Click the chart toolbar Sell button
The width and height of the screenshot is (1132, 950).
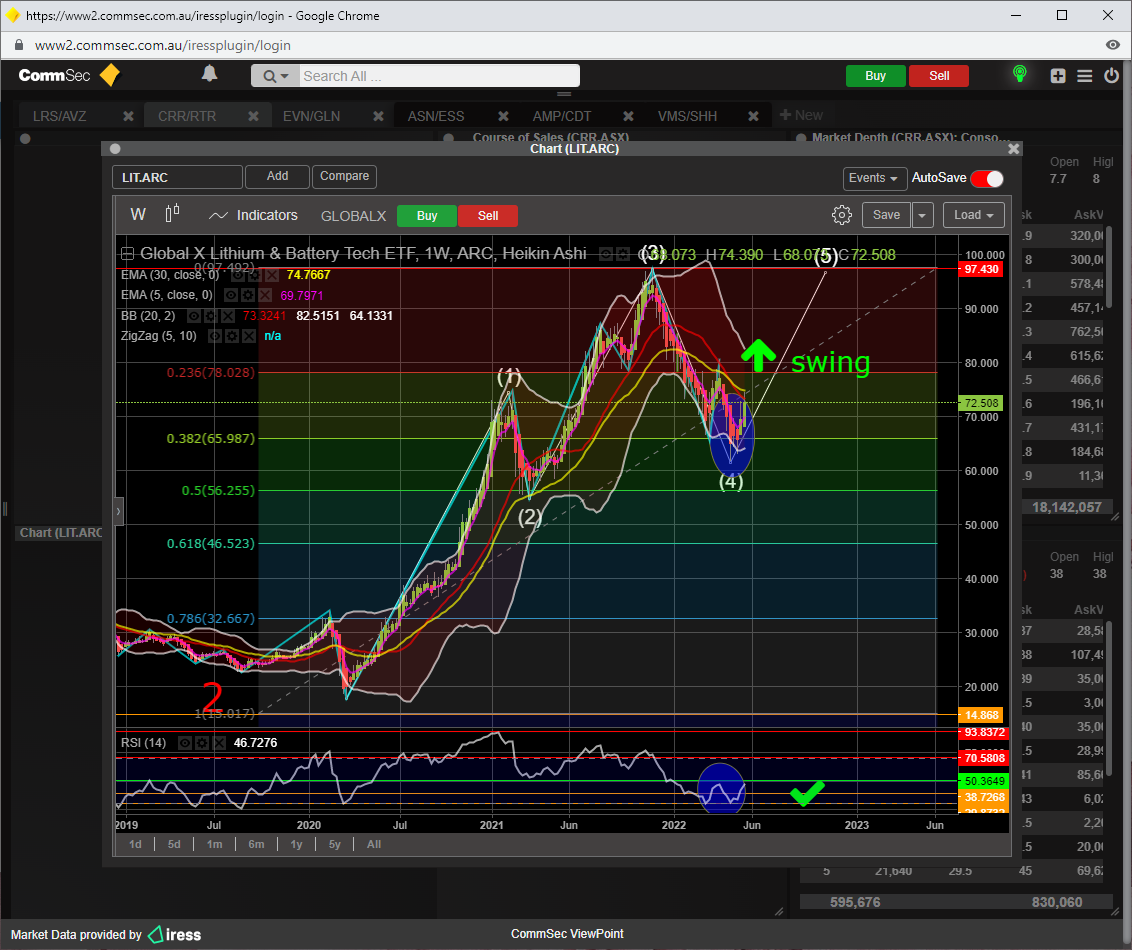click(488, 216)
